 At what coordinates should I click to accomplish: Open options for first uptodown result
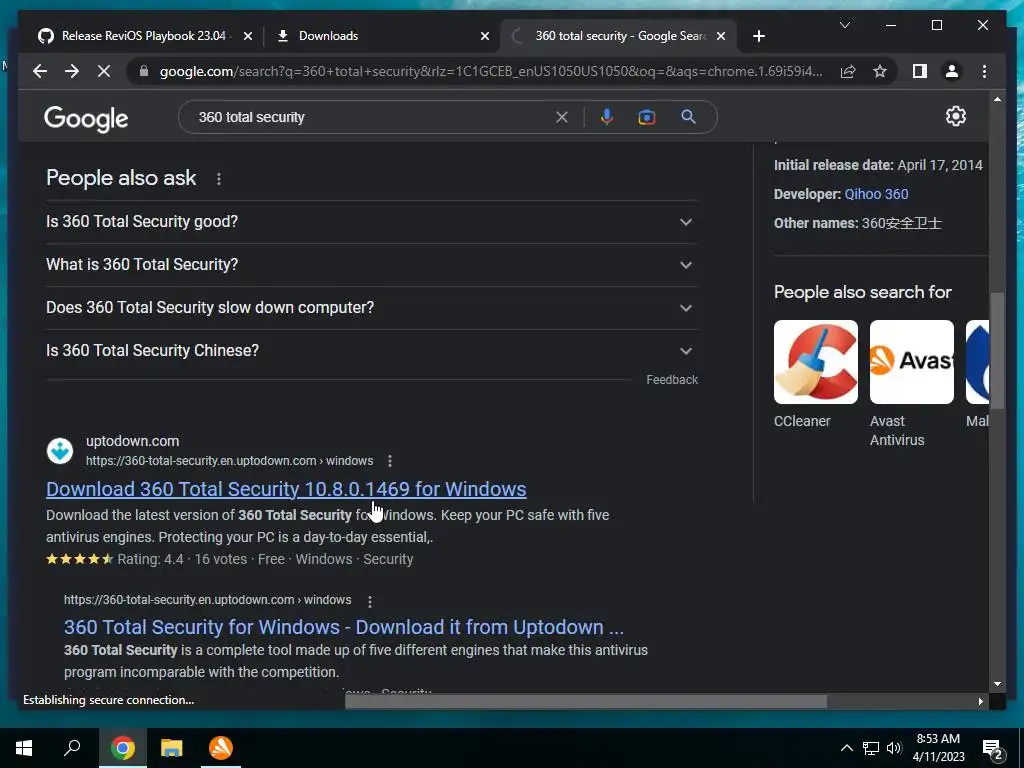coord(390,461)
